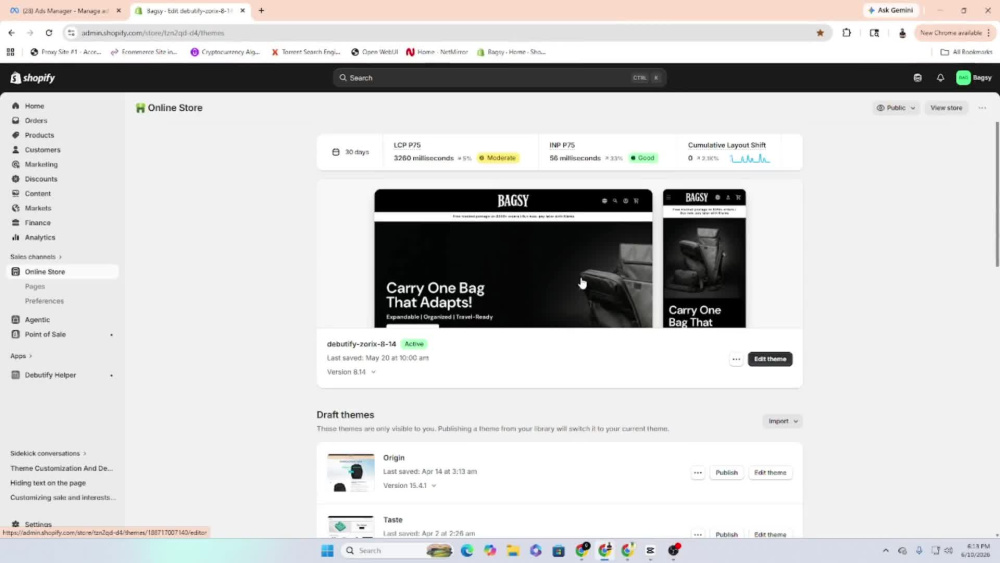Screen dimensions: 1000x563
Task: Open the Customers section
Action: point(42,150)
